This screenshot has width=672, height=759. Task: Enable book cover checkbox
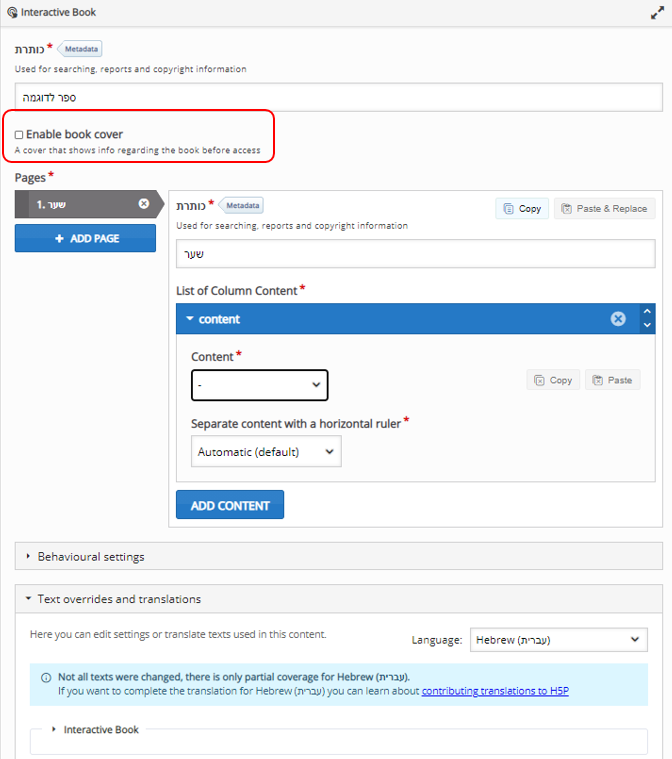click(19, 134)
